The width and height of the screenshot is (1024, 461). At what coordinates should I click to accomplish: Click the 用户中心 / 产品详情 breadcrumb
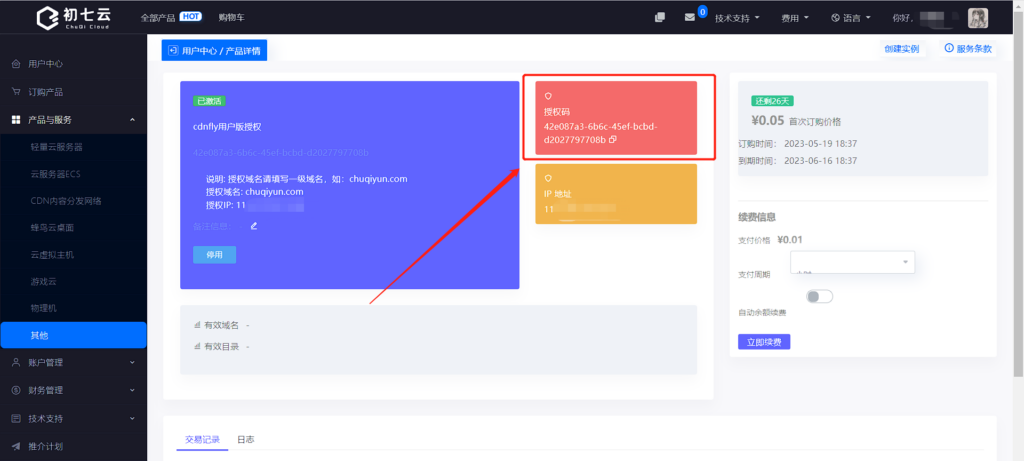(x=214, y=50)
